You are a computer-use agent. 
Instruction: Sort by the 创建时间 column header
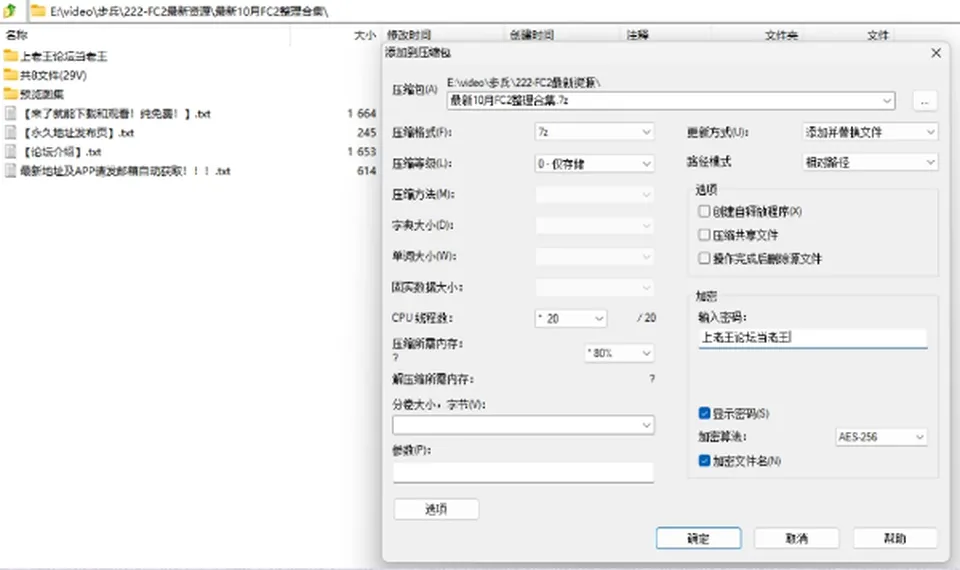click(x=532, y=35)
